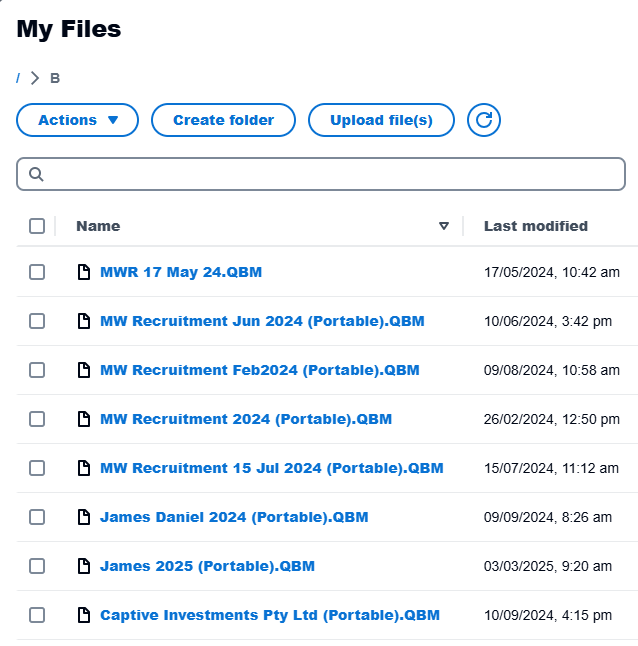Click file icon beside MW Recruitment 2024 (Portable)
Screen dimensions: 638x646
tap(84, 419)
